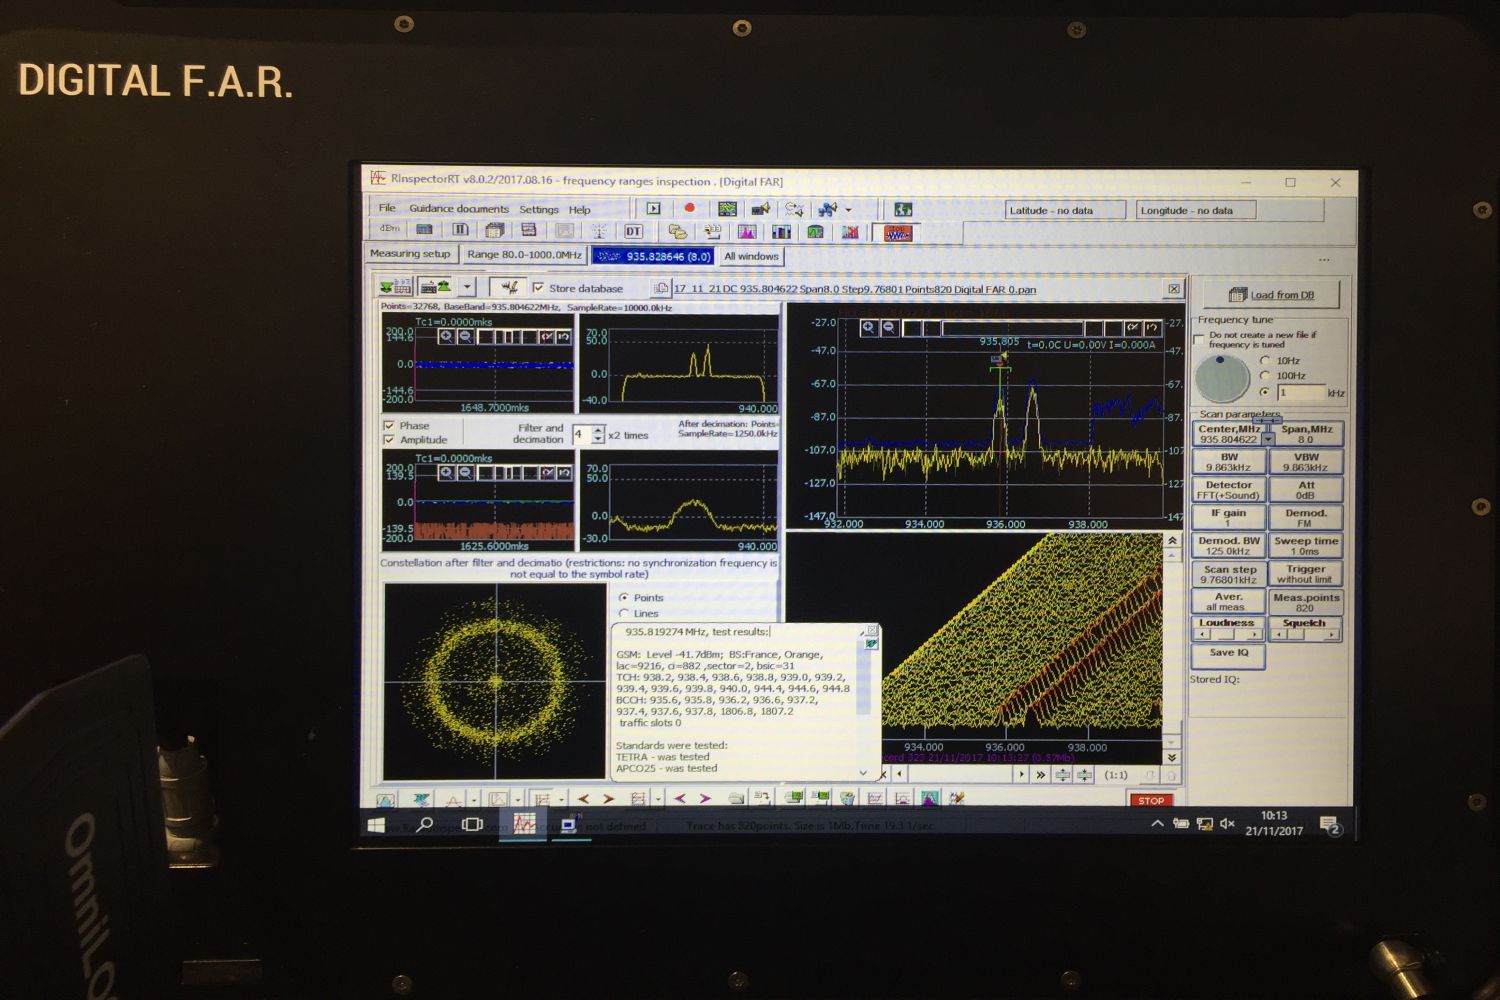Screen dimensions: 1500x1000
Task: Open the Settings menu
Action: click(x=538, y=209)
